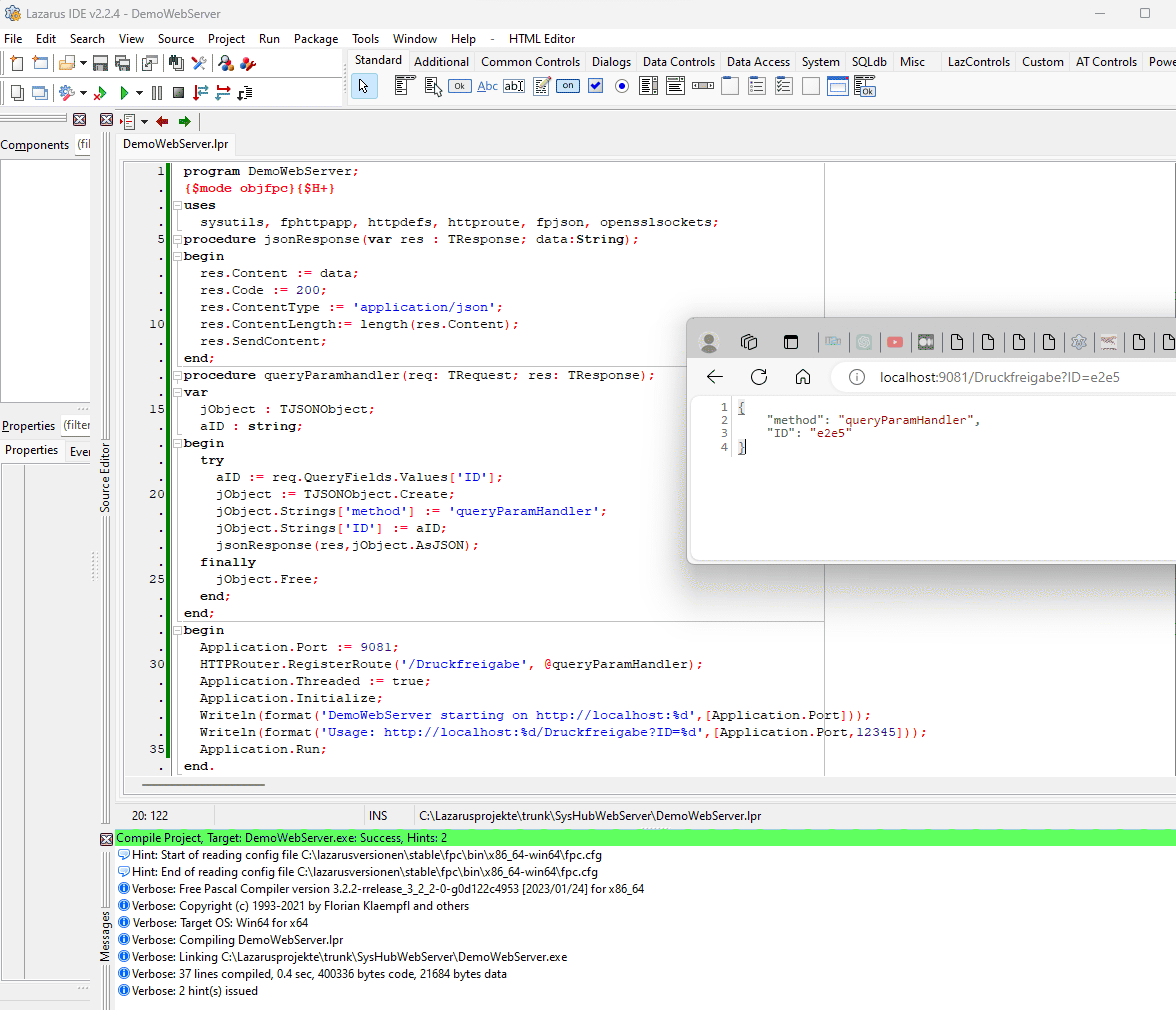Viewport: 1176px width, 1010px height.
Task: Pick the TCheckBox component icon
Action: point(596,86)
